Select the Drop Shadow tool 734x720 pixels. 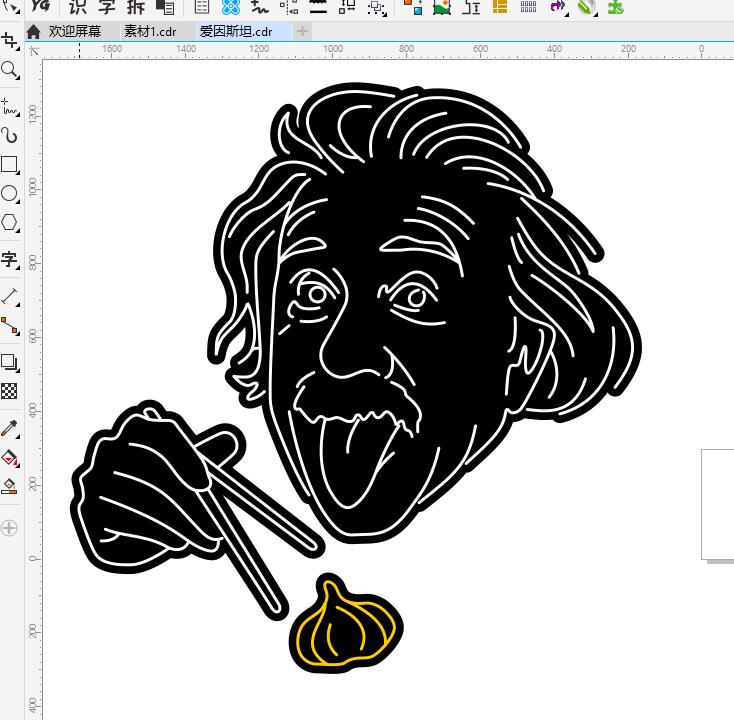(8, 362)
